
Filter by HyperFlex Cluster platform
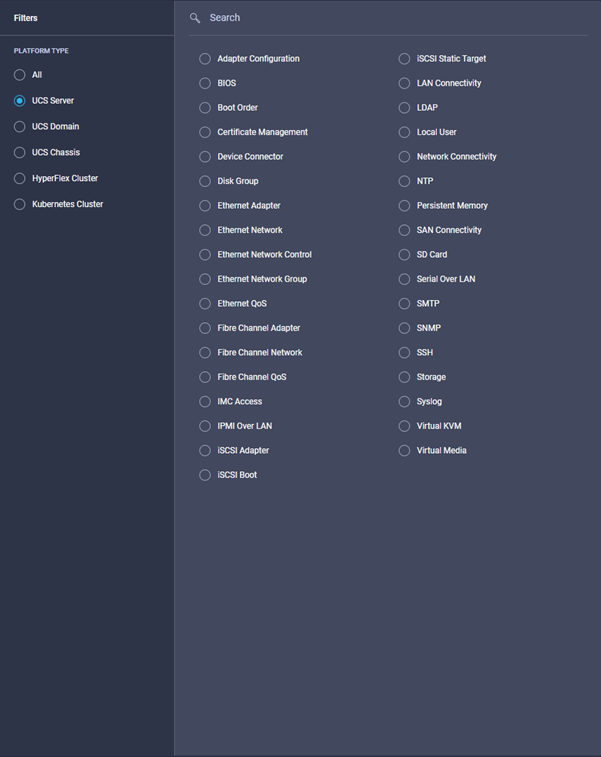click(x=20, y=179)
